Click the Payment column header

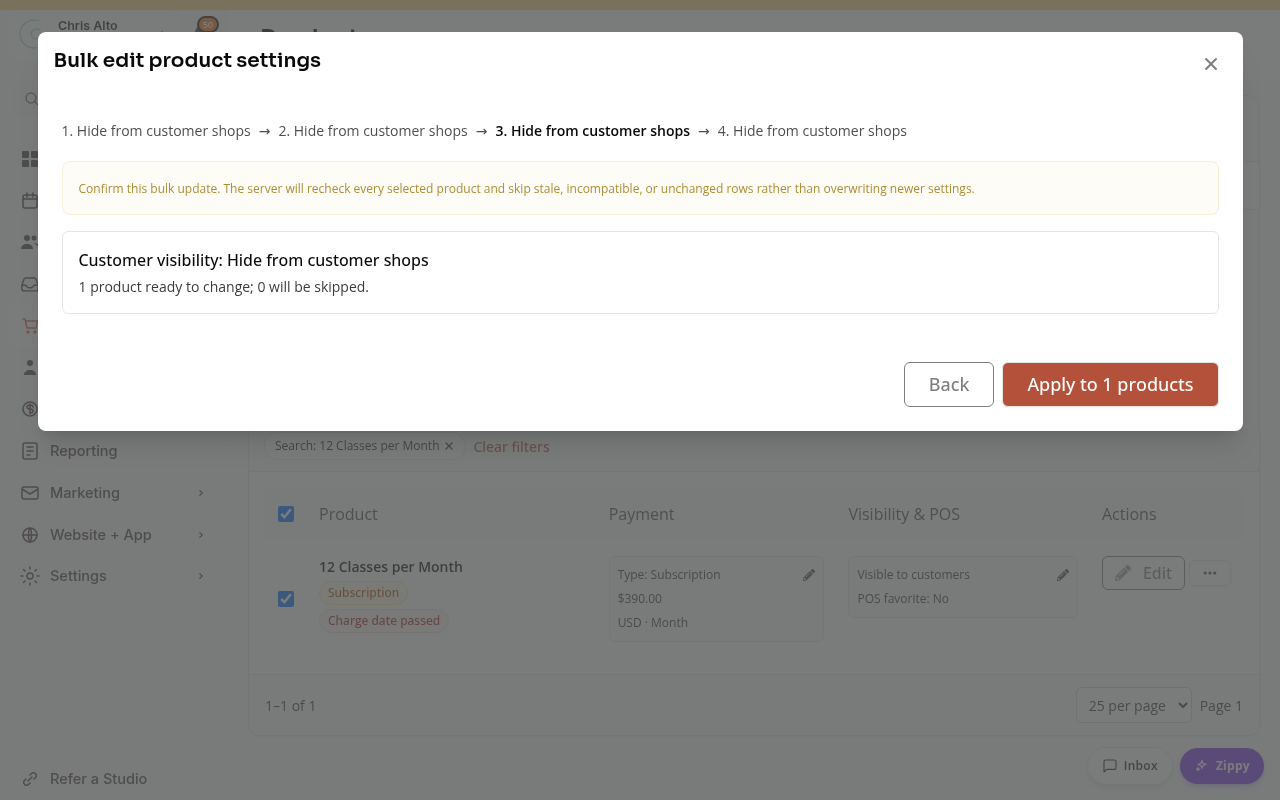pyautogui.click(x=641, y=514)
